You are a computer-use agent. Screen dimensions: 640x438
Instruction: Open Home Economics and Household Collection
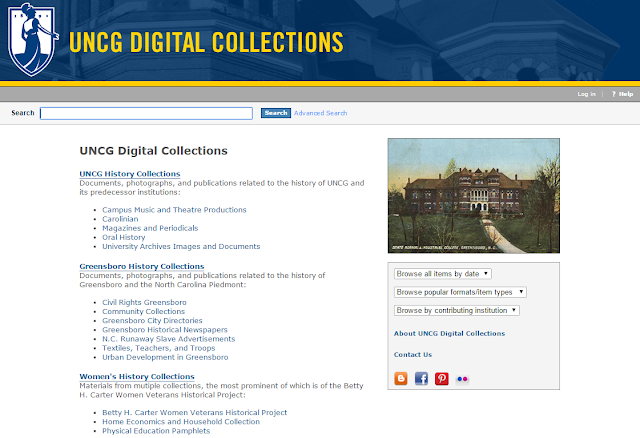181,422
